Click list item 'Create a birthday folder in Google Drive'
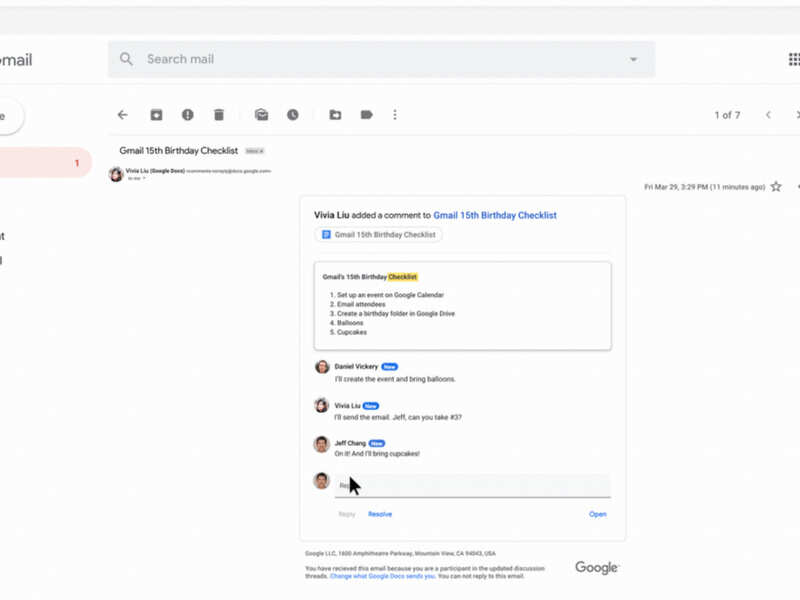The image size is (800, 600). click(x=396, y=314)
